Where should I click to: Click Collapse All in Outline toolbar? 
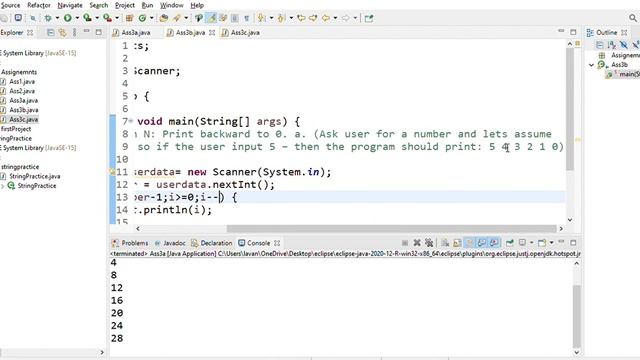(599, 45)
